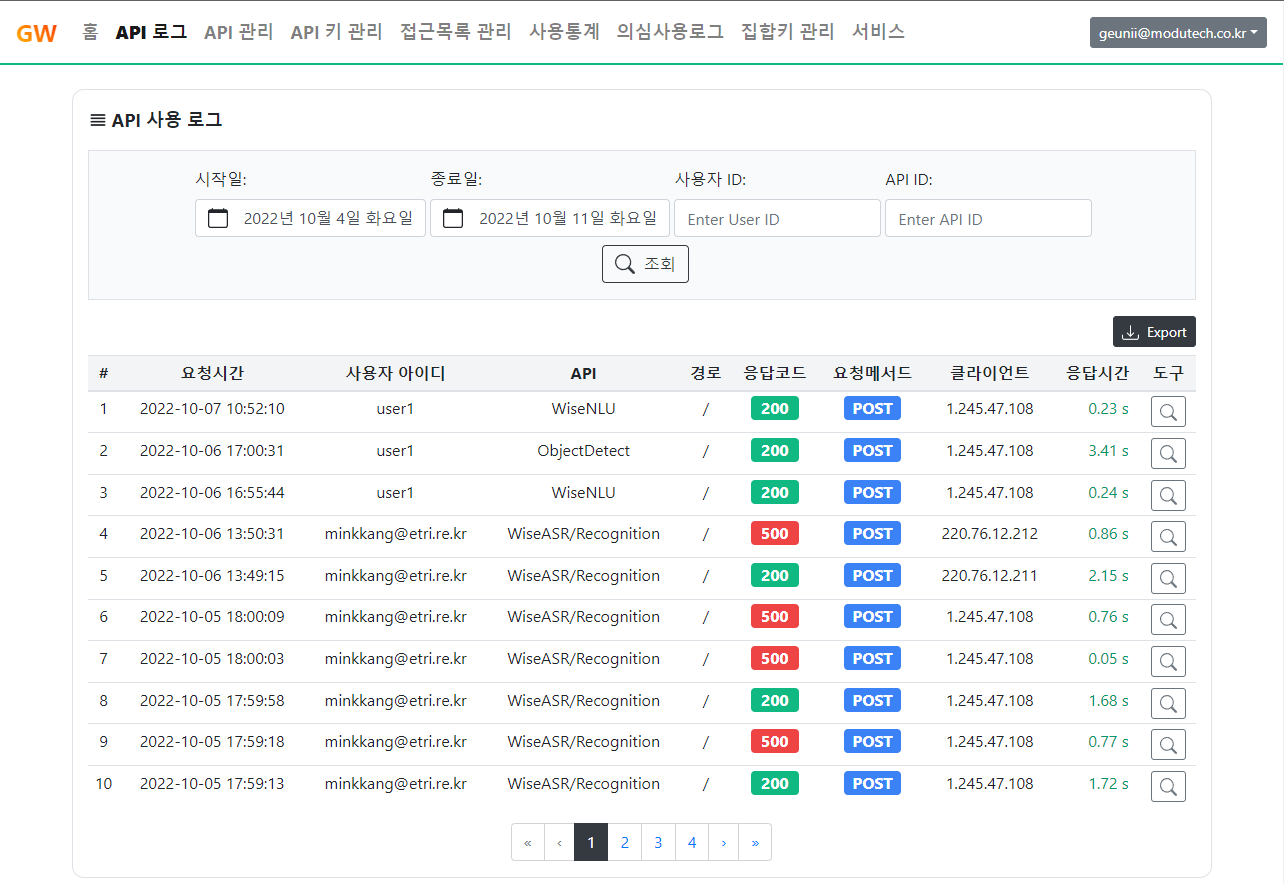The width and height of the screenshot is (1284, 884).
Task: Go to page 3 of the log
Action: pyautogui.click(x=658, y=843)
